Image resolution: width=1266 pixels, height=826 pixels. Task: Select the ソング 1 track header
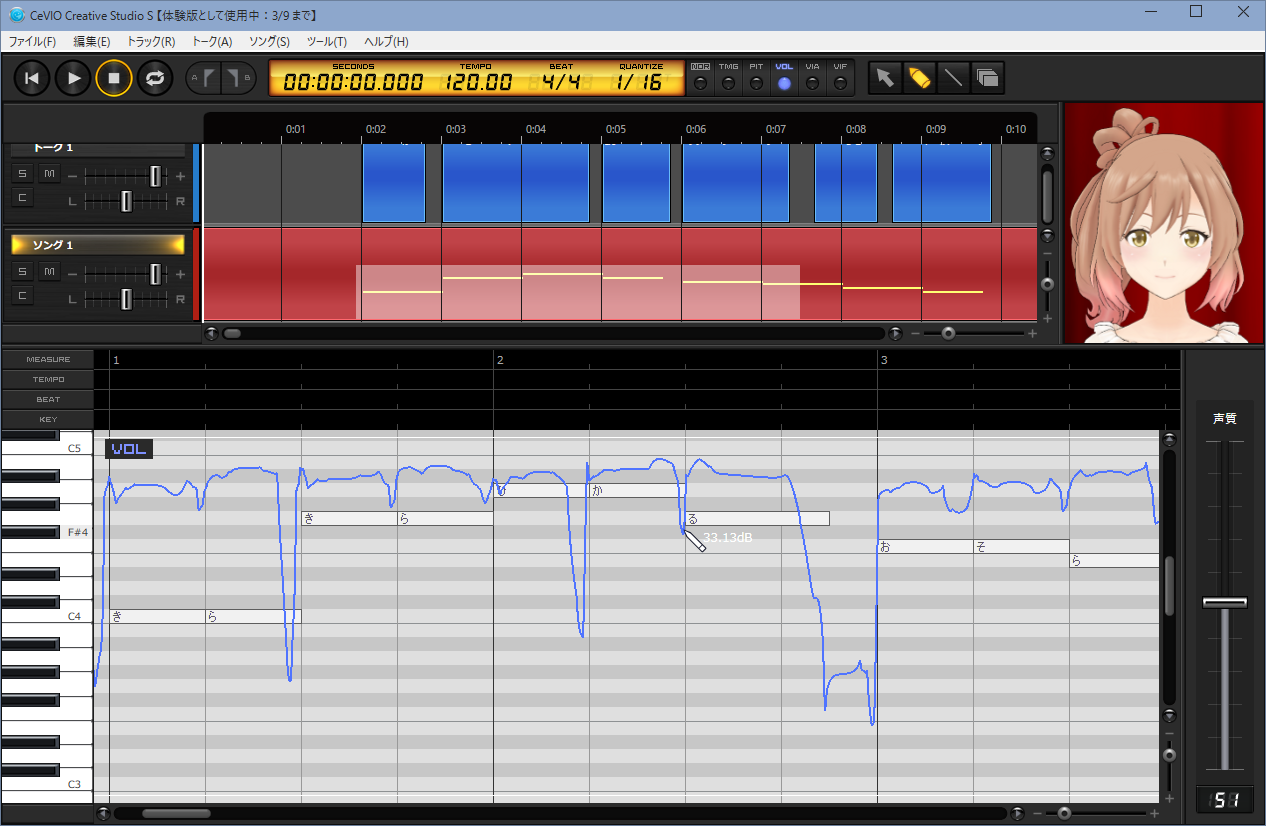pos(98,245)
